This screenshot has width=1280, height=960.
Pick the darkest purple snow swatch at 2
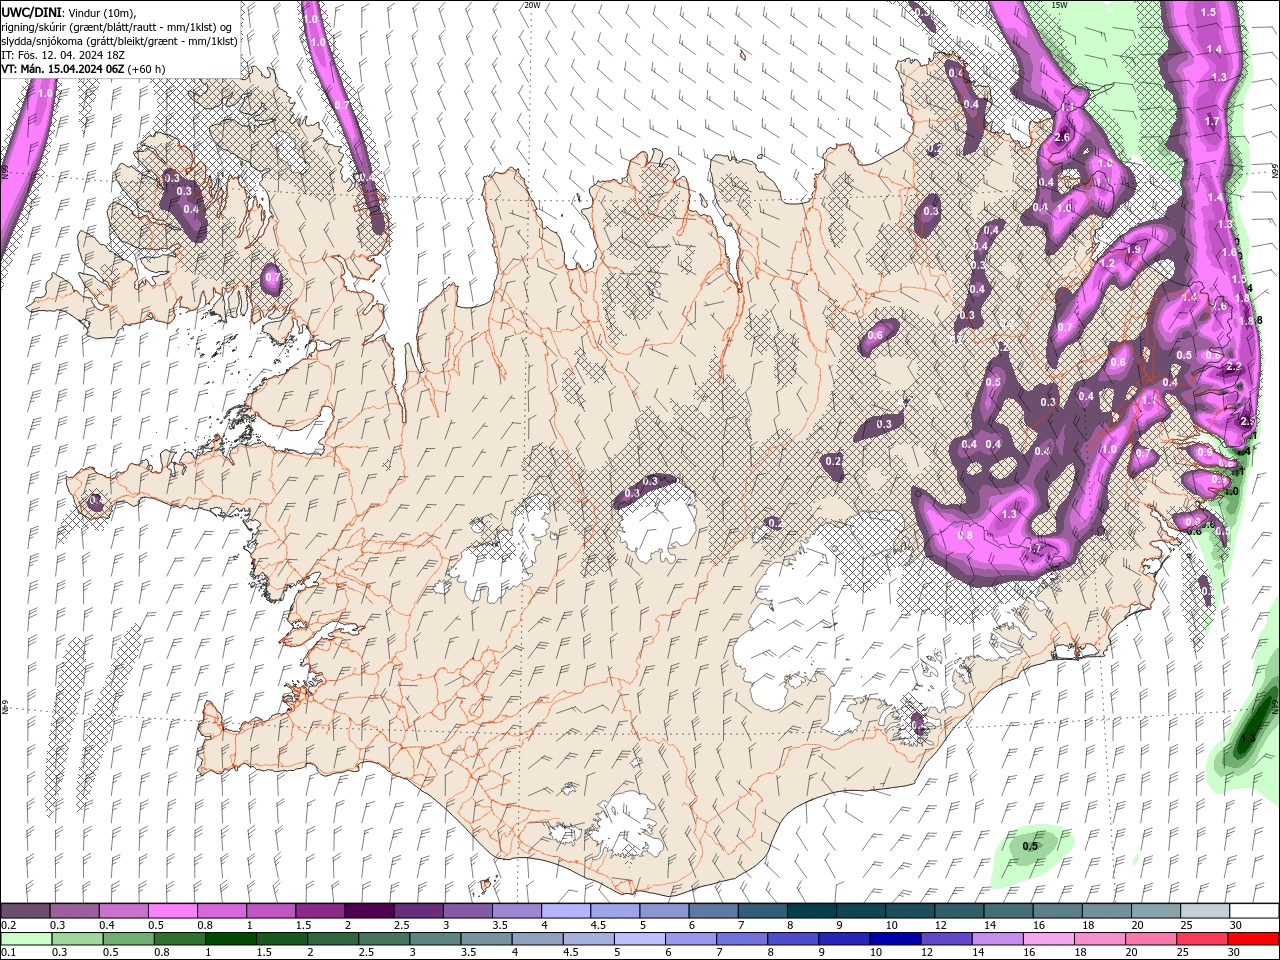pos(369,911)
